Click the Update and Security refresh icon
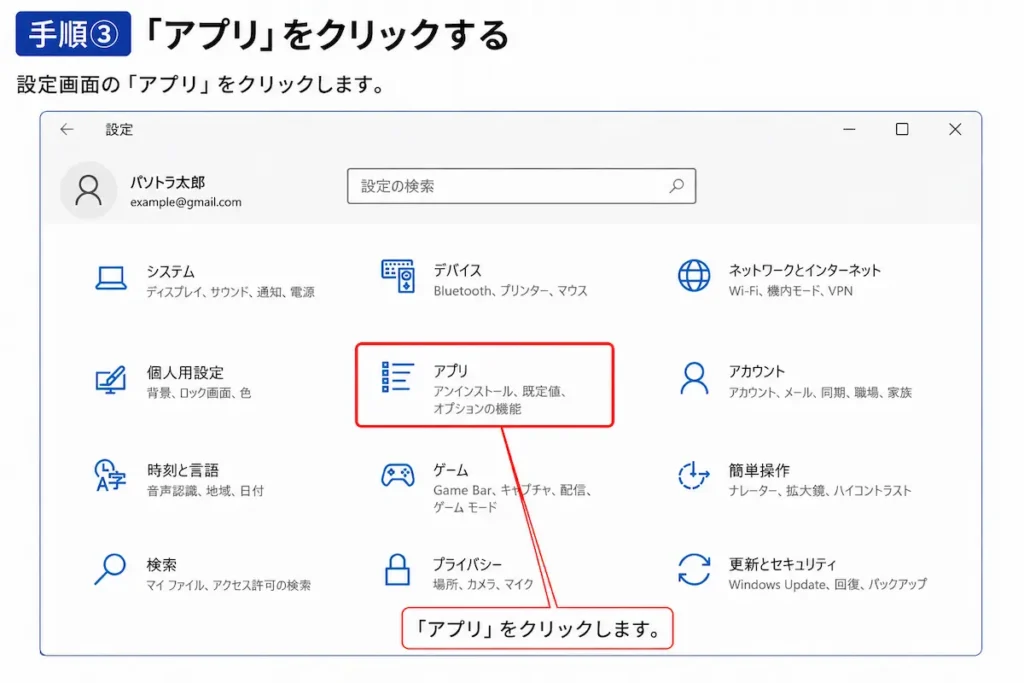The width and height of the screenshot is (1024, 683). coord(694,569)
